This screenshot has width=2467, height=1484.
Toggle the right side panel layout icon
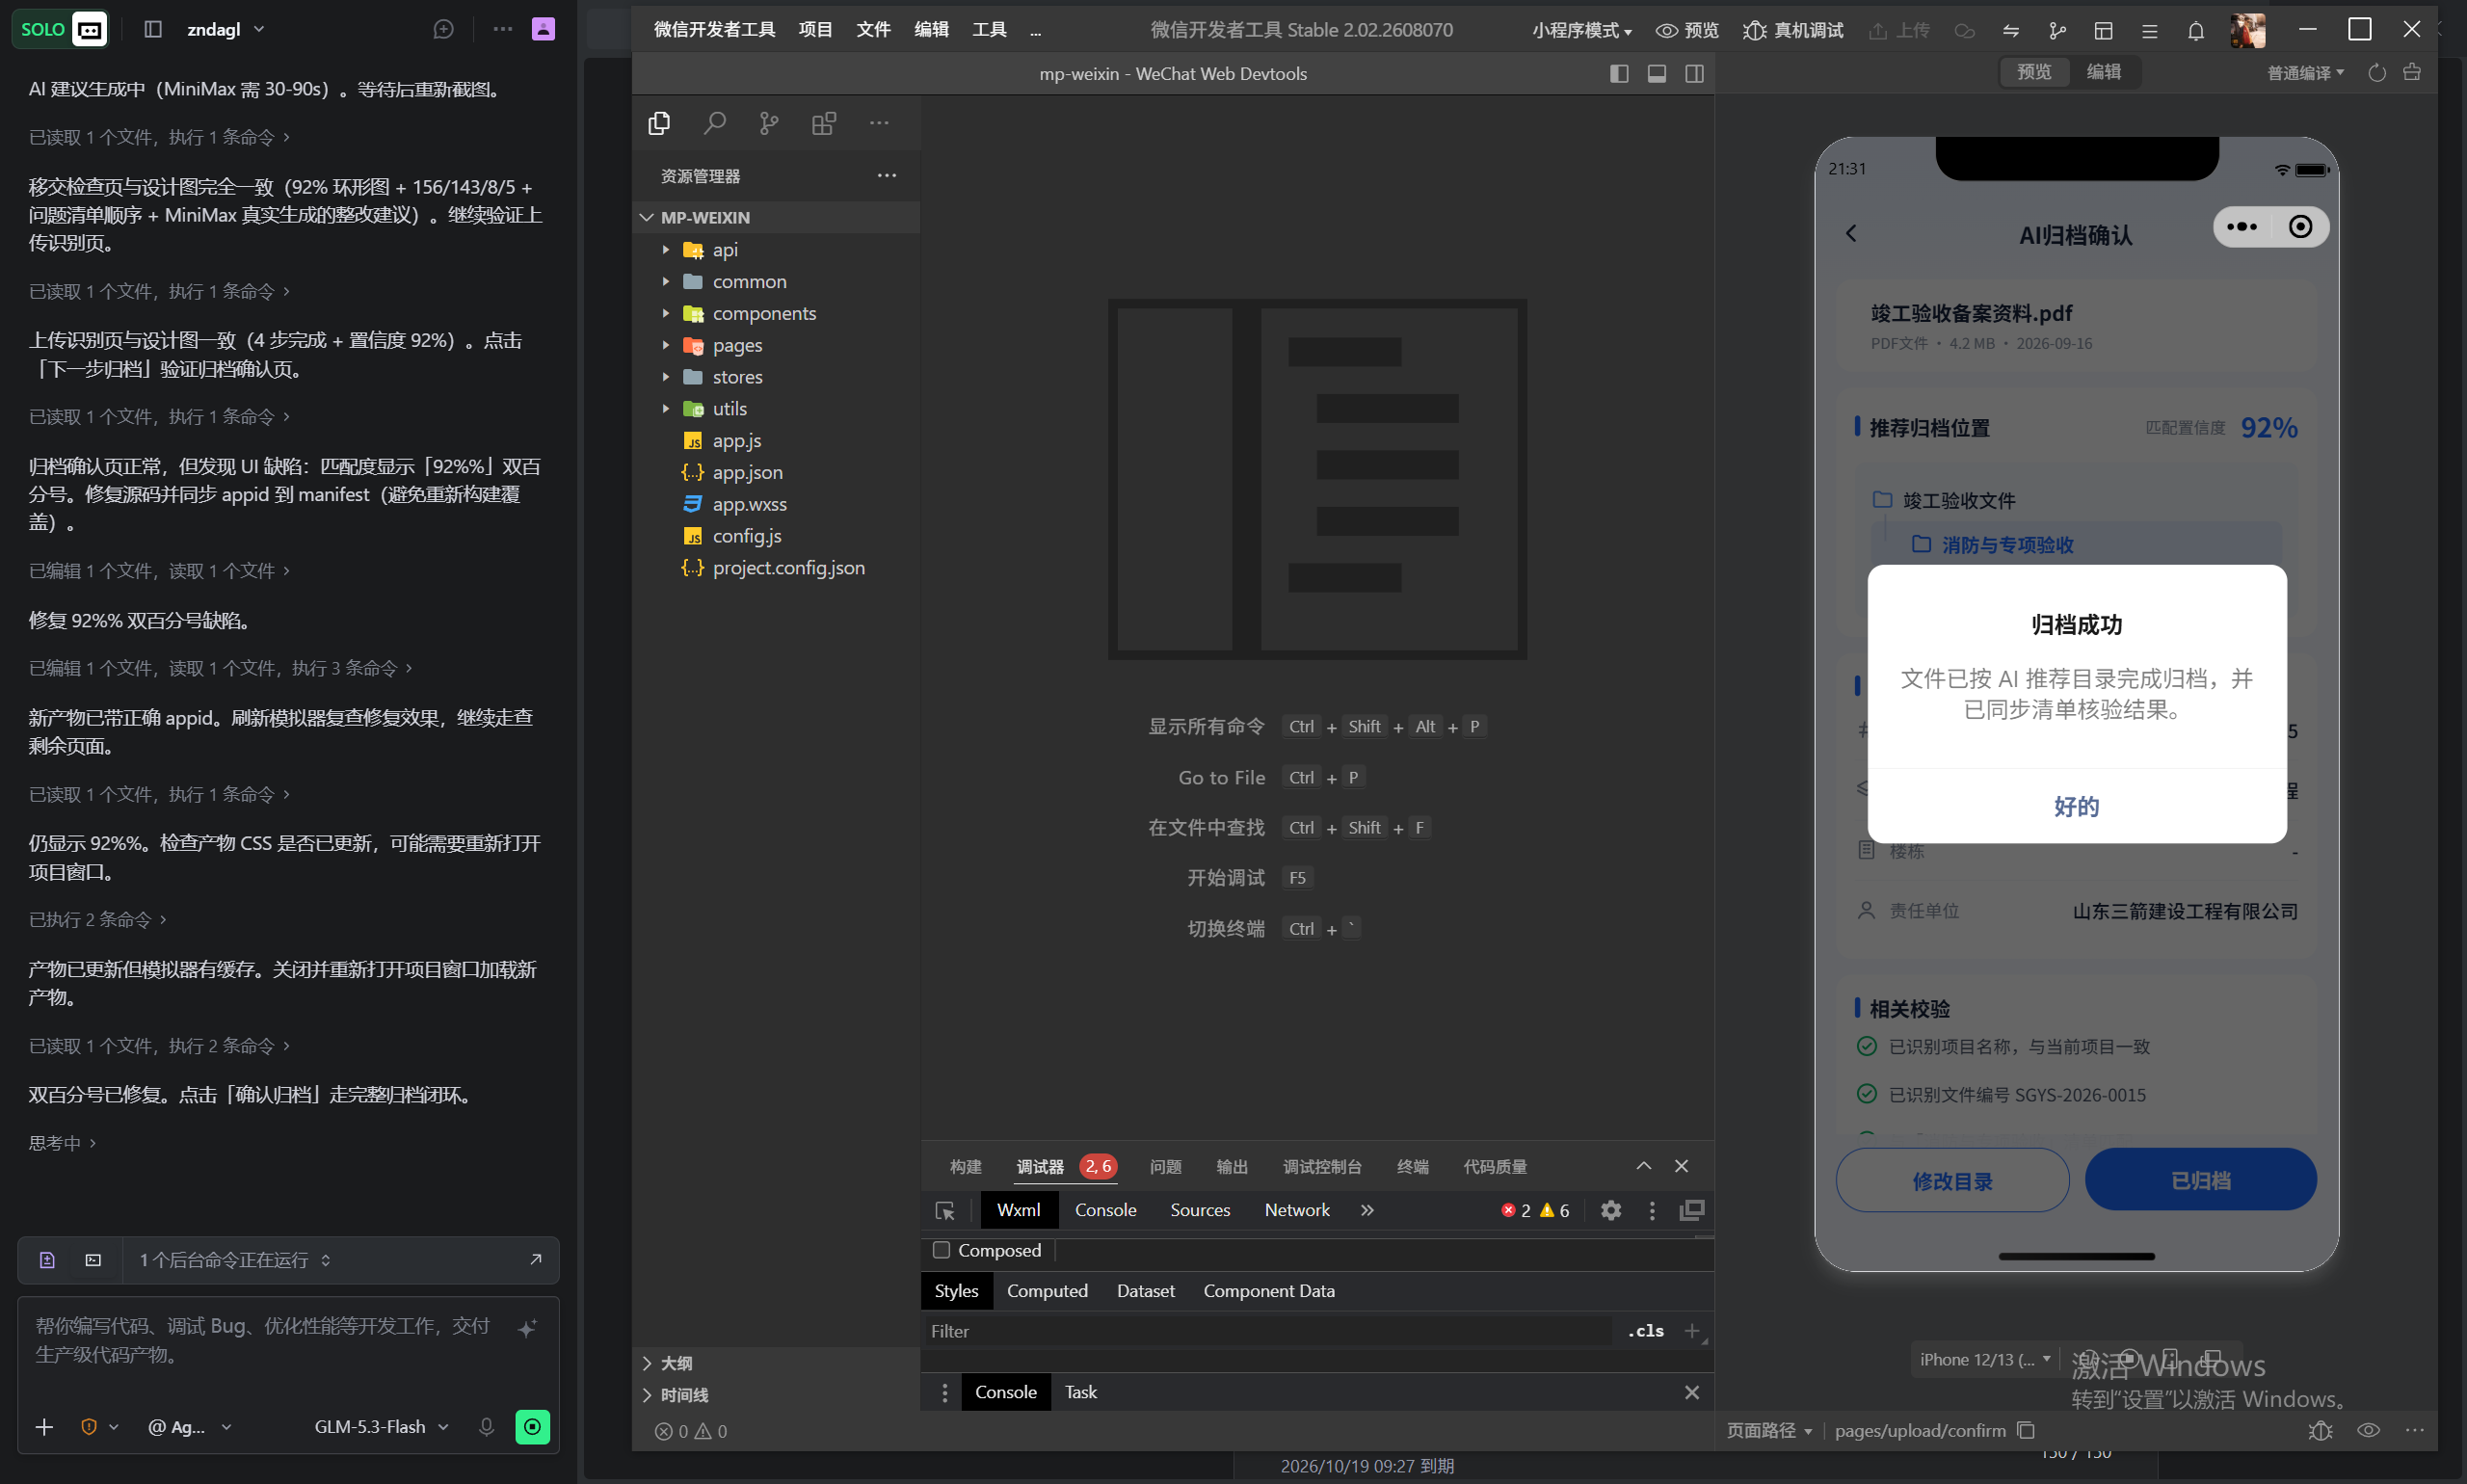point(1694,74)
